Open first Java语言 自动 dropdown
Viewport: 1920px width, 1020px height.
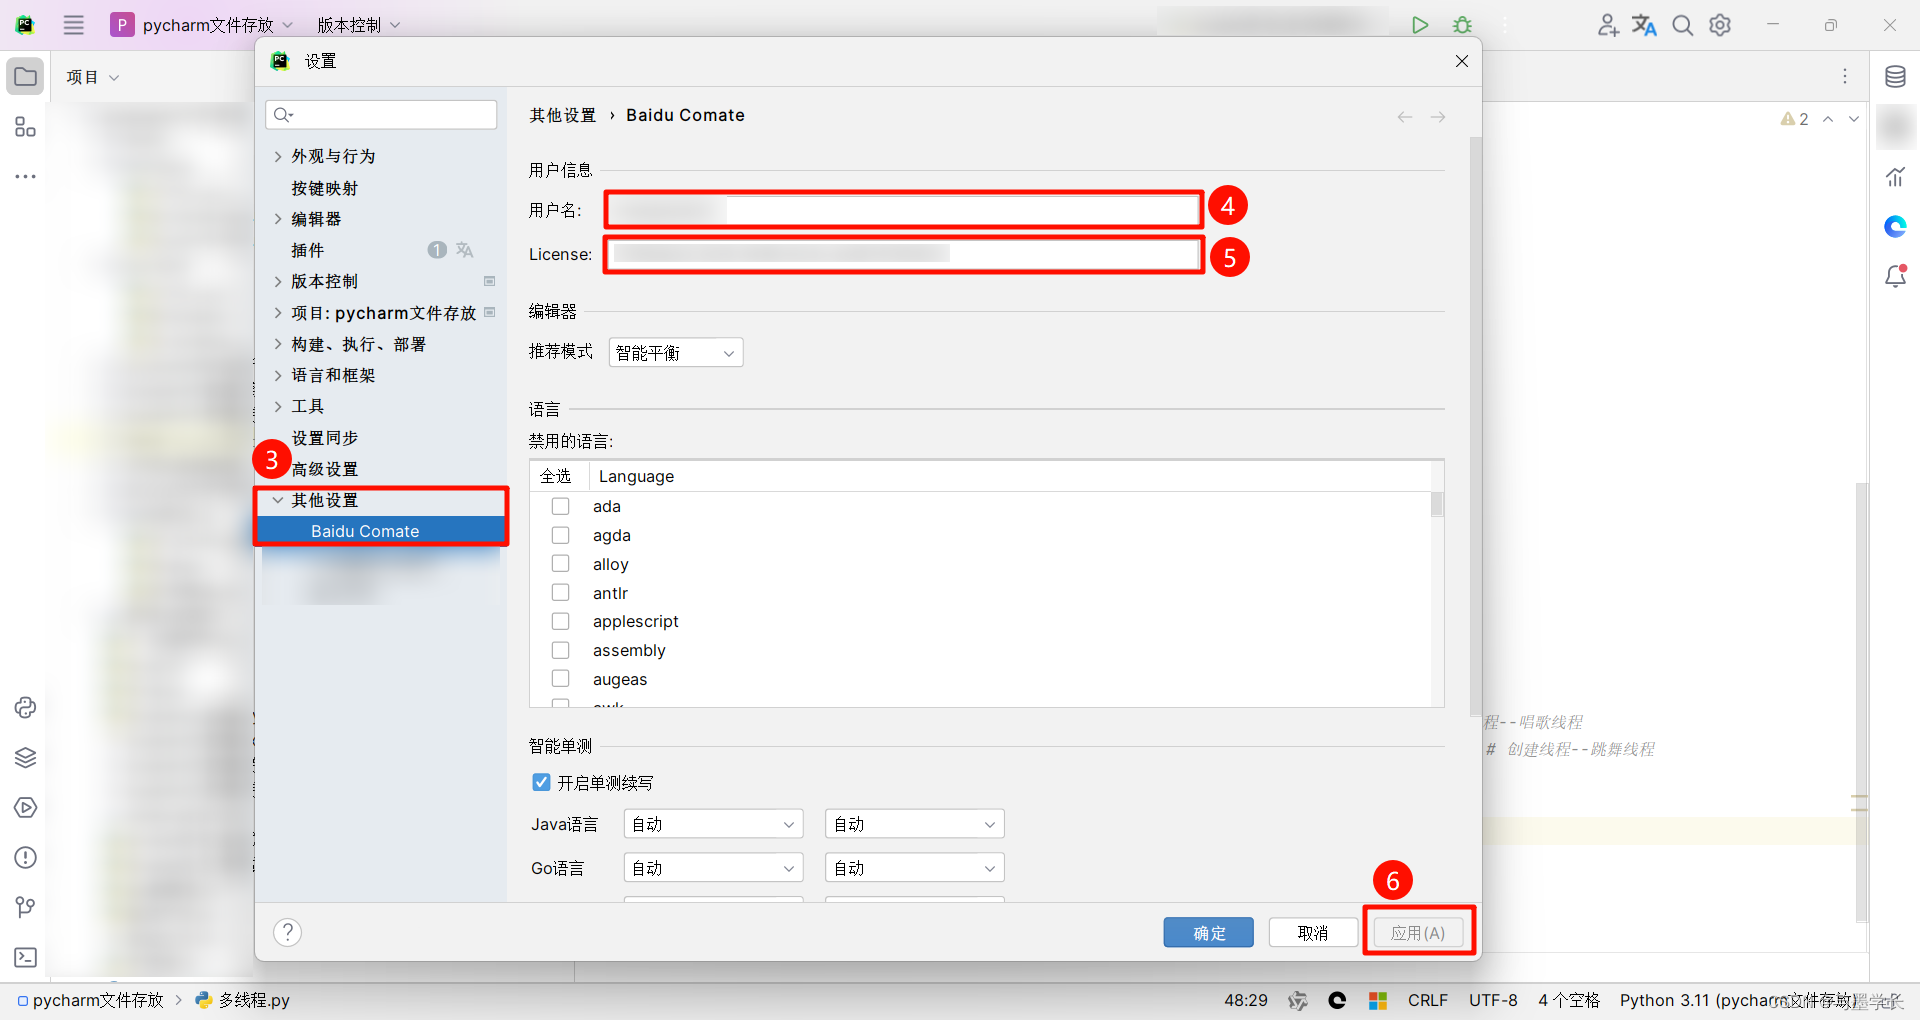point(714,824)
